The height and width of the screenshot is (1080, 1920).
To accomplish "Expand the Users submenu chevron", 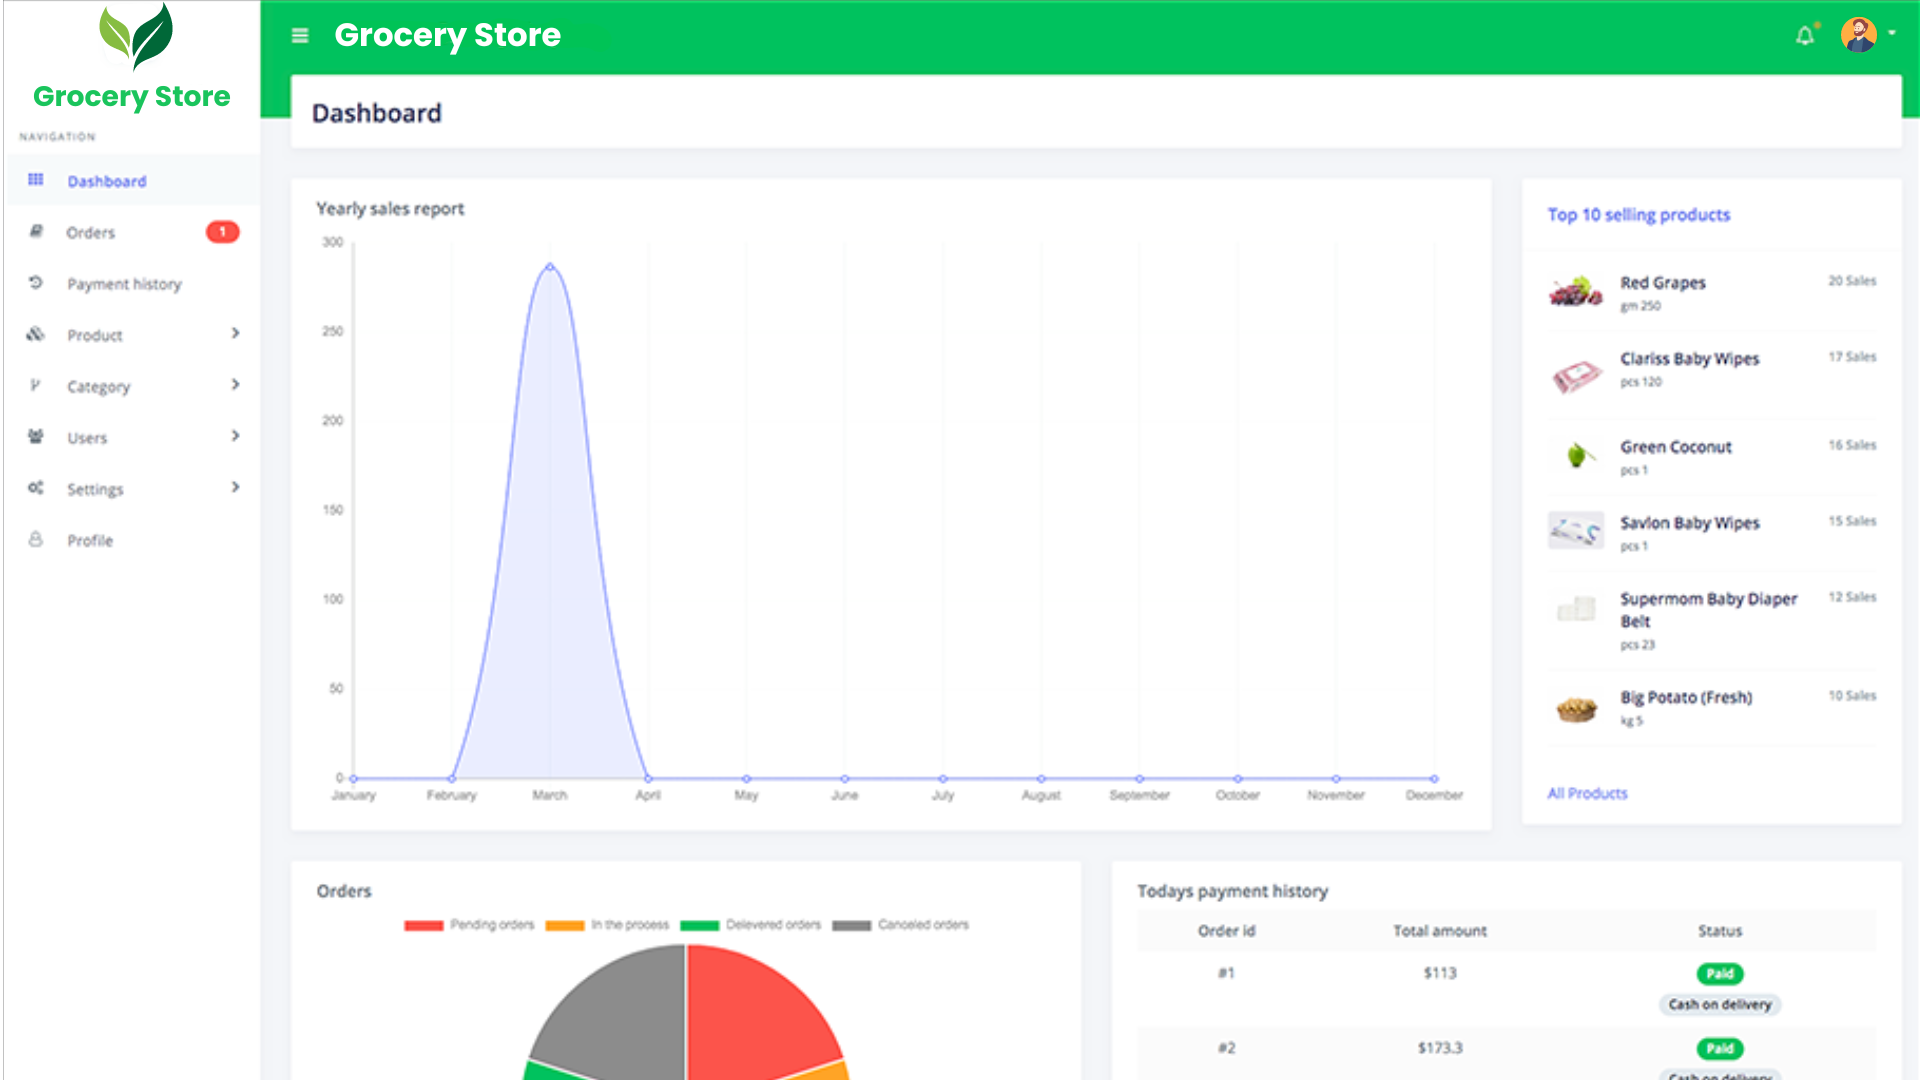I will (x=236, y=436).
